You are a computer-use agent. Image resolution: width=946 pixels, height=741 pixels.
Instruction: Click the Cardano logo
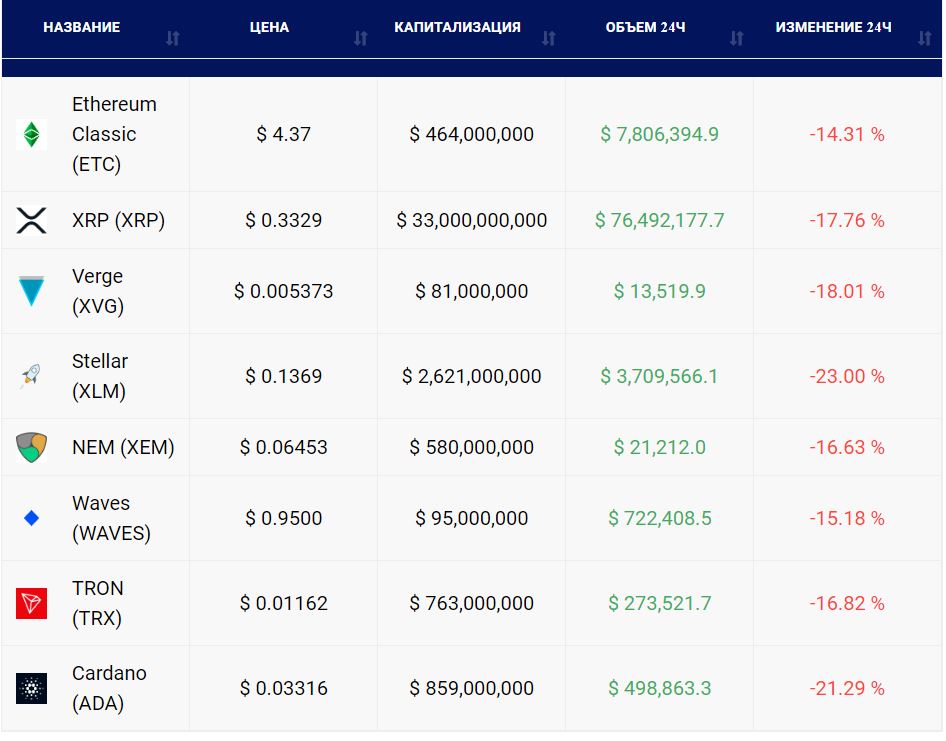[31, 688]
